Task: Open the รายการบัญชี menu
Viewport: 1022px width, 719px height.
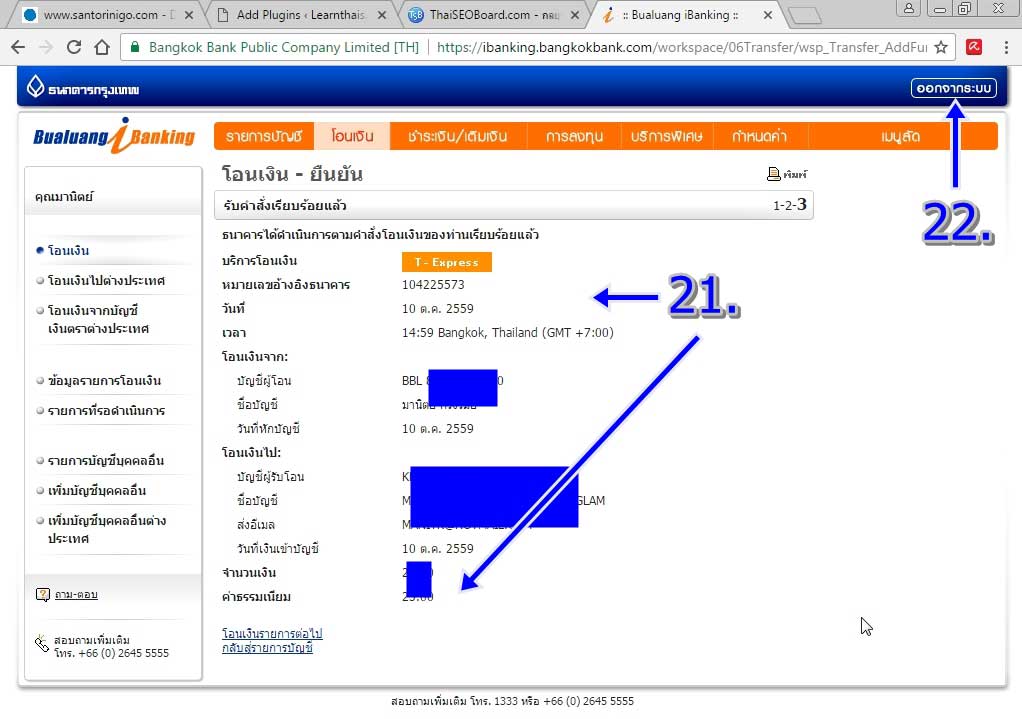Action: click(x=264, y=136)
